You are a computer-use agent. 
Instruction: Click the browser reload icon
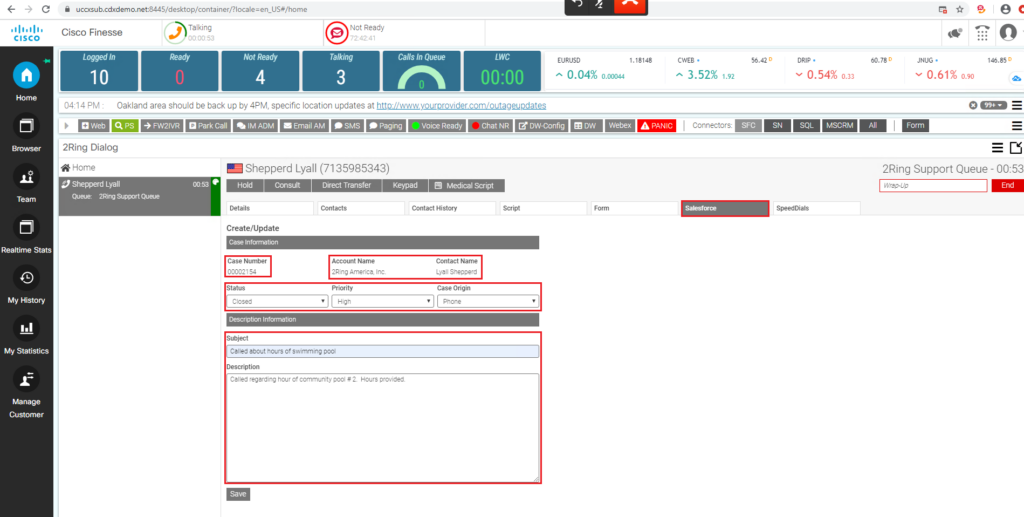point(45,9)
